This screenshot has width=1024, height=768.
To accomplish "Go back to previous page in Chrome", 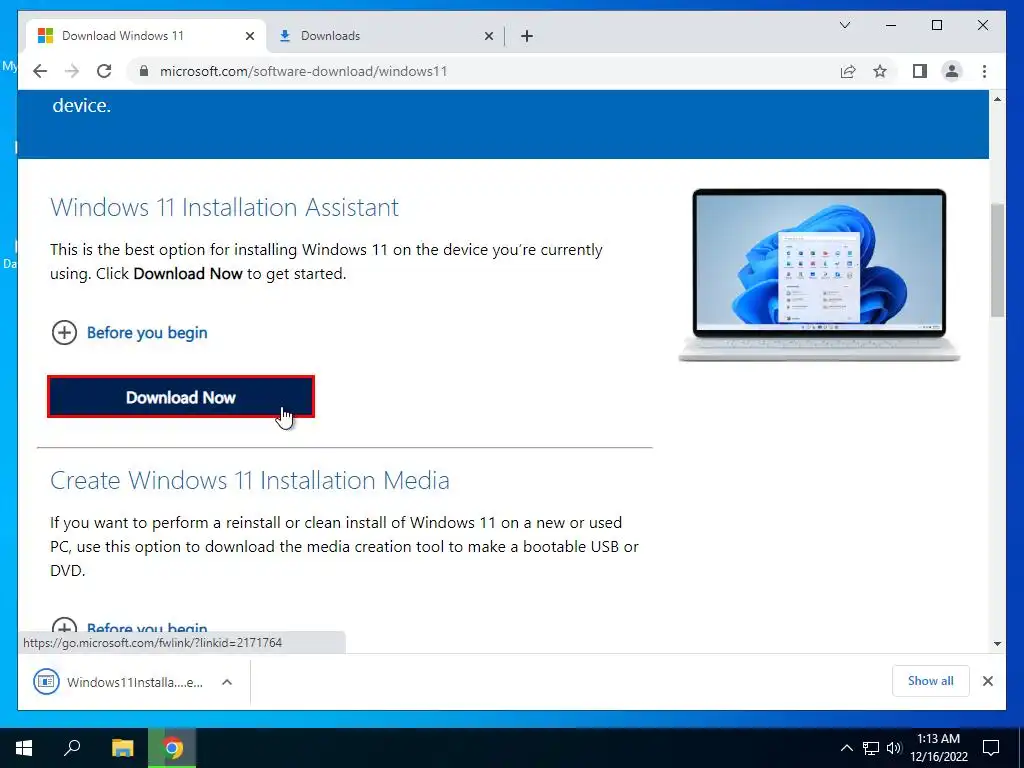I will pyautogui.click(x=40, y=71).
